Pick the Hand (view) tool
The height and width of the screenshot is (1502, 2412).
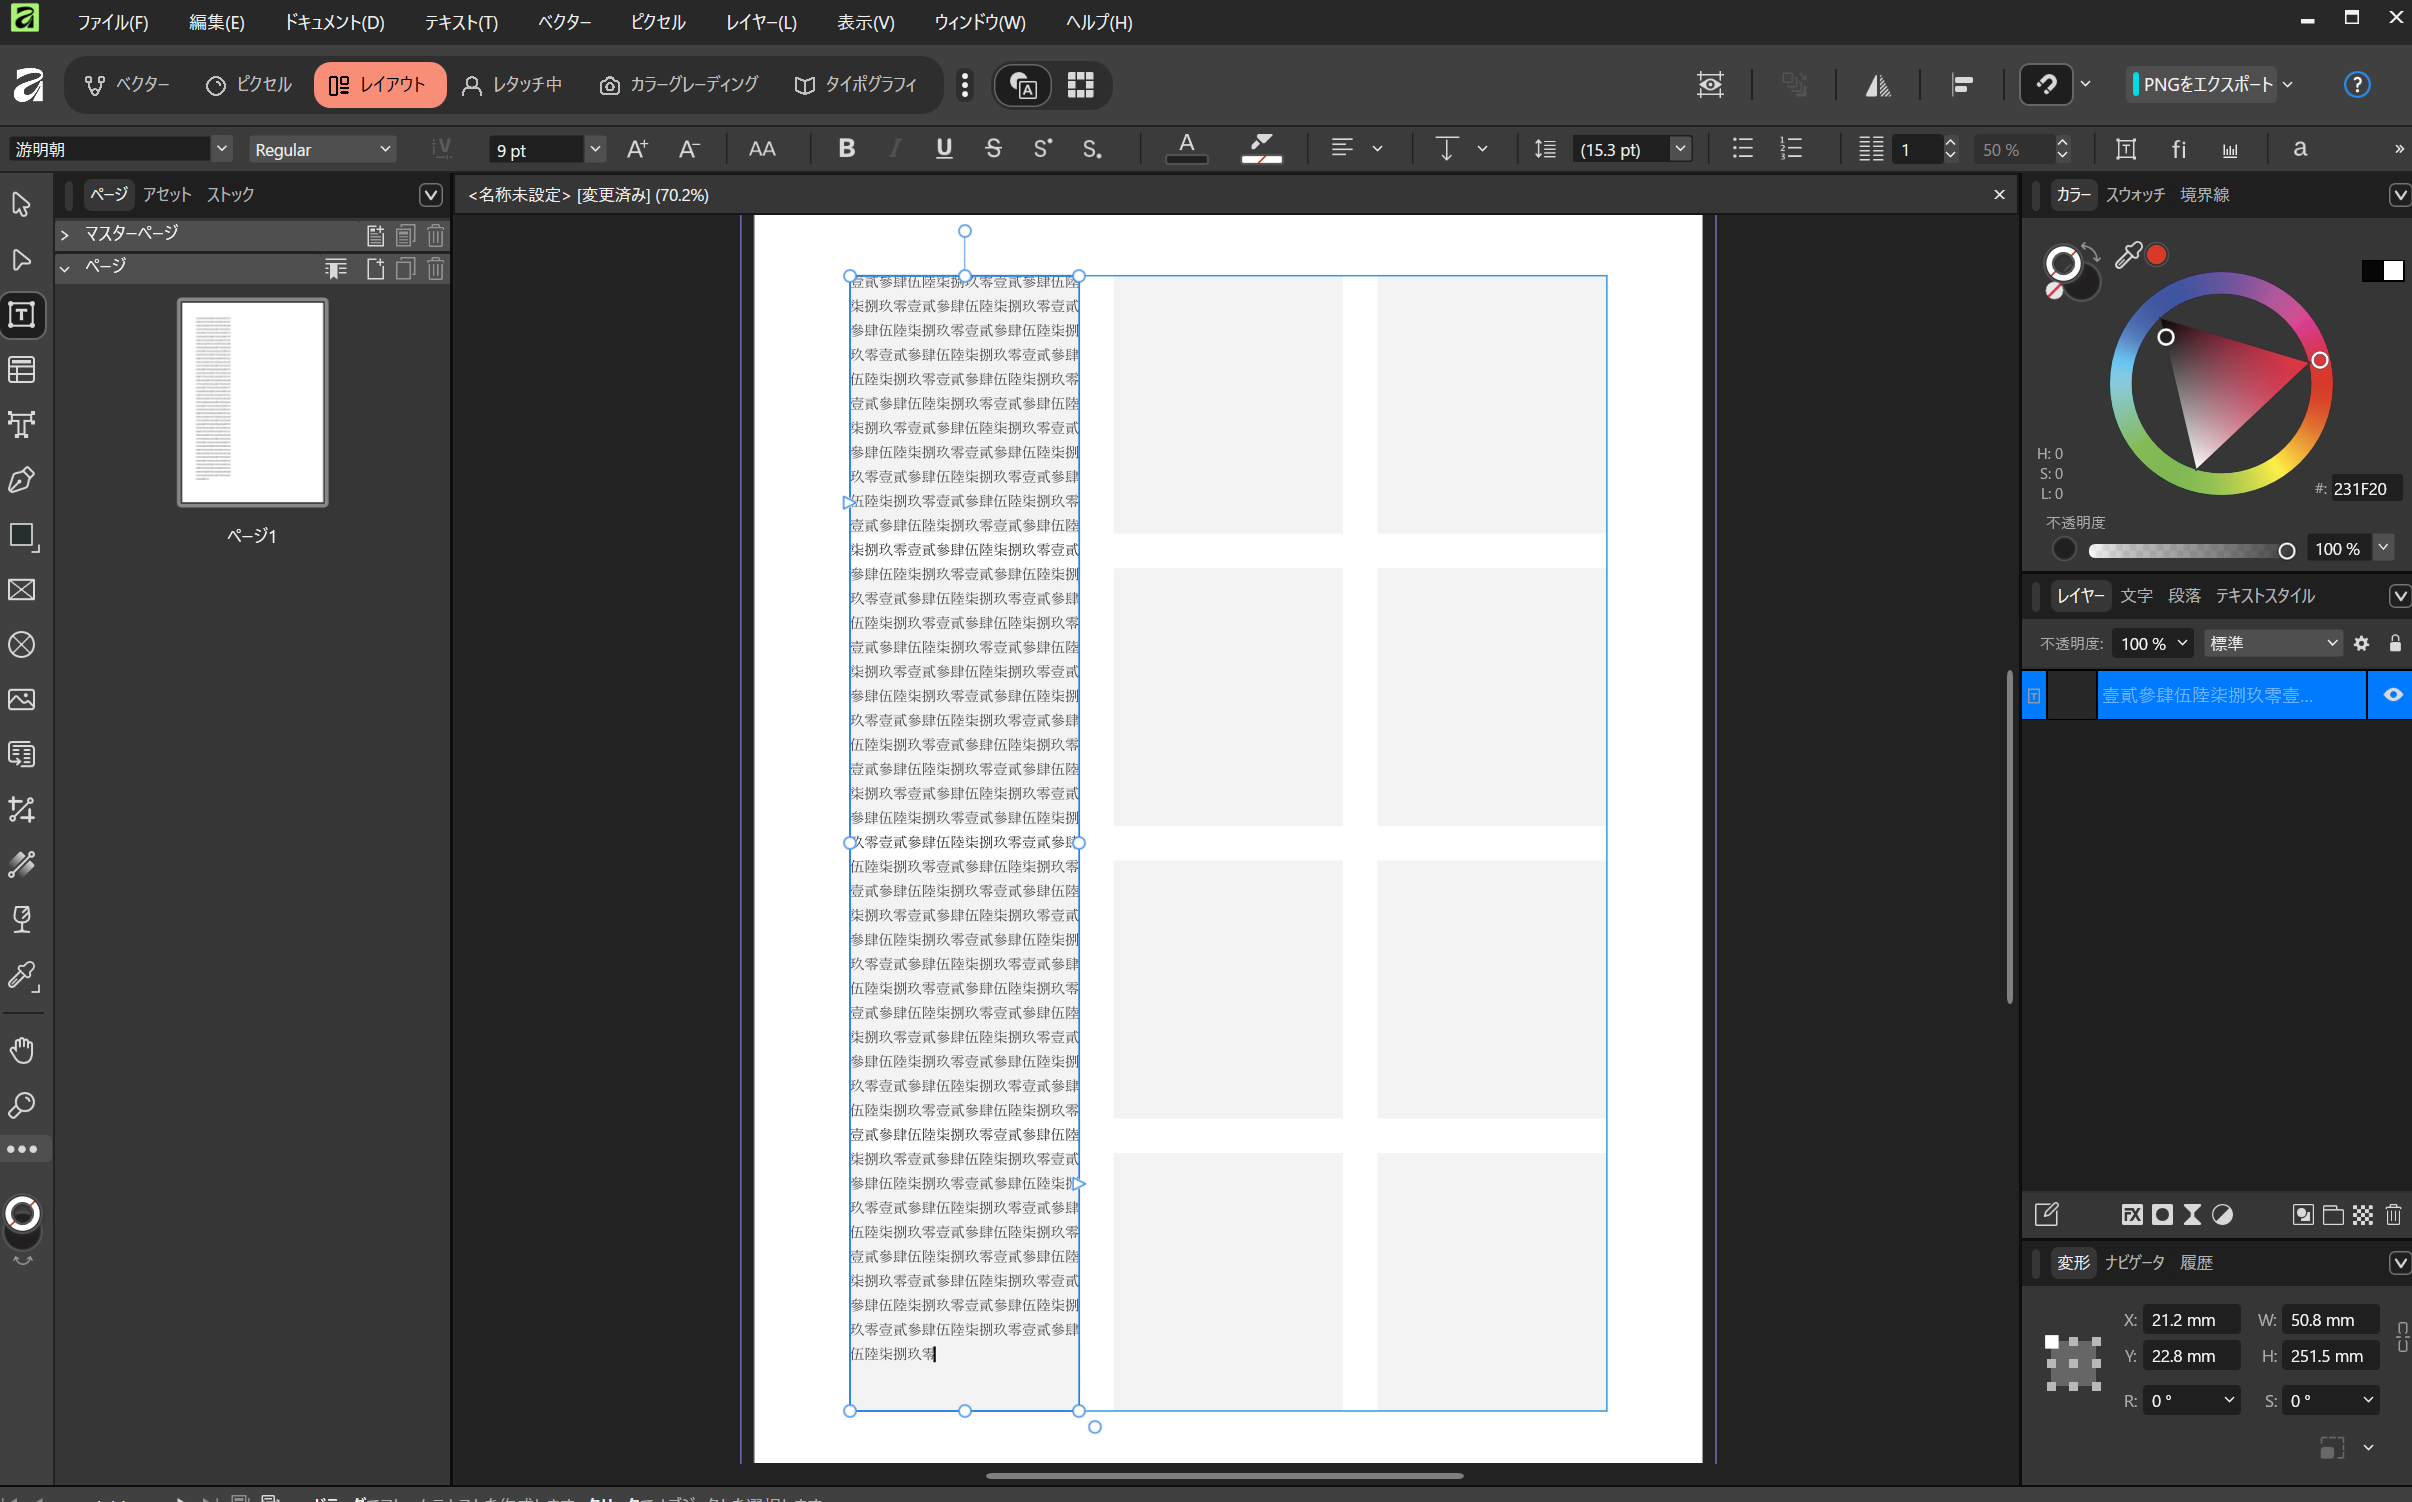(x=22, y=1050)
